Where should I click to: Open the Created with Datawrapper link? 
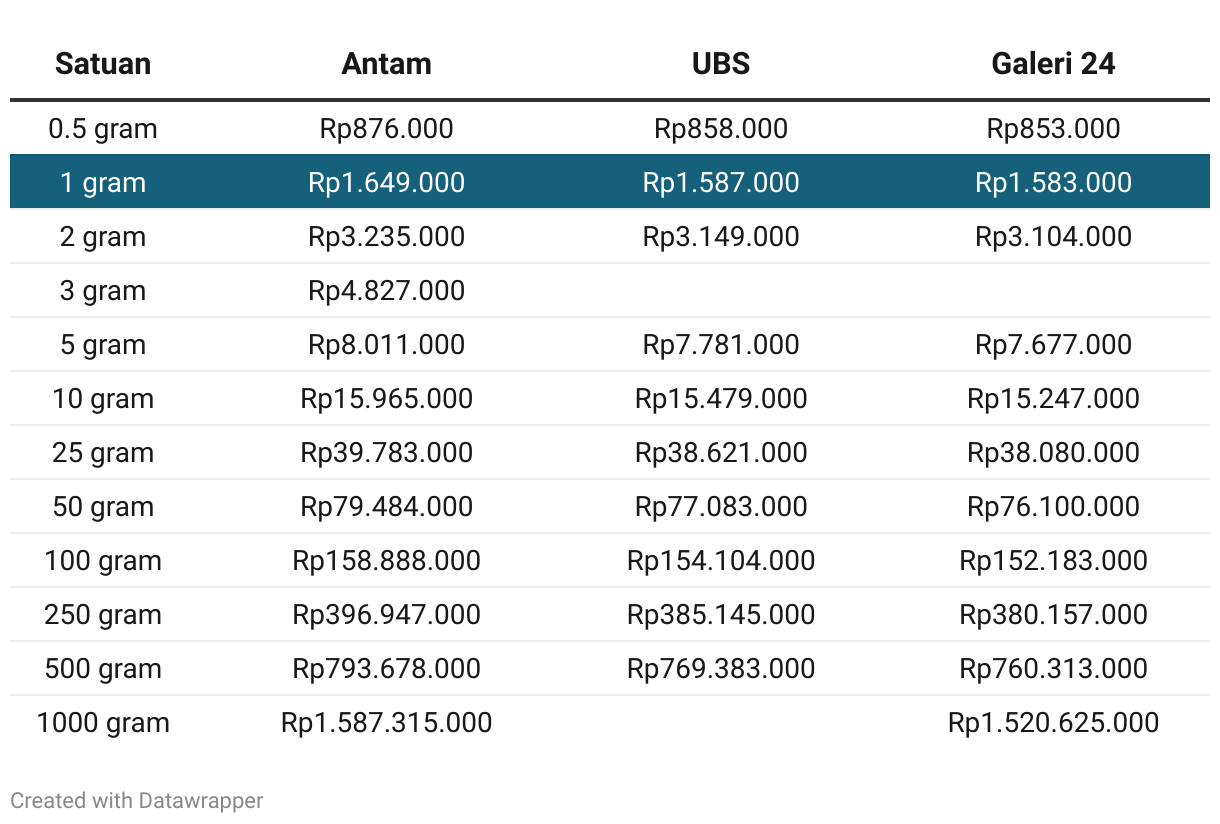point(137,800)
